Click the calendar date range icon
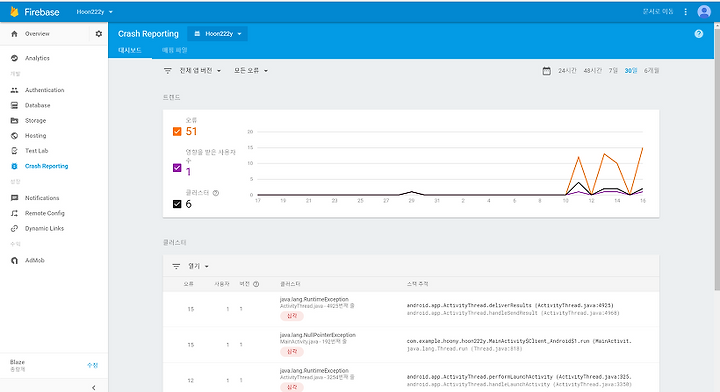The height and width of the screenshot is (392, 720). (x=546, y=71)
